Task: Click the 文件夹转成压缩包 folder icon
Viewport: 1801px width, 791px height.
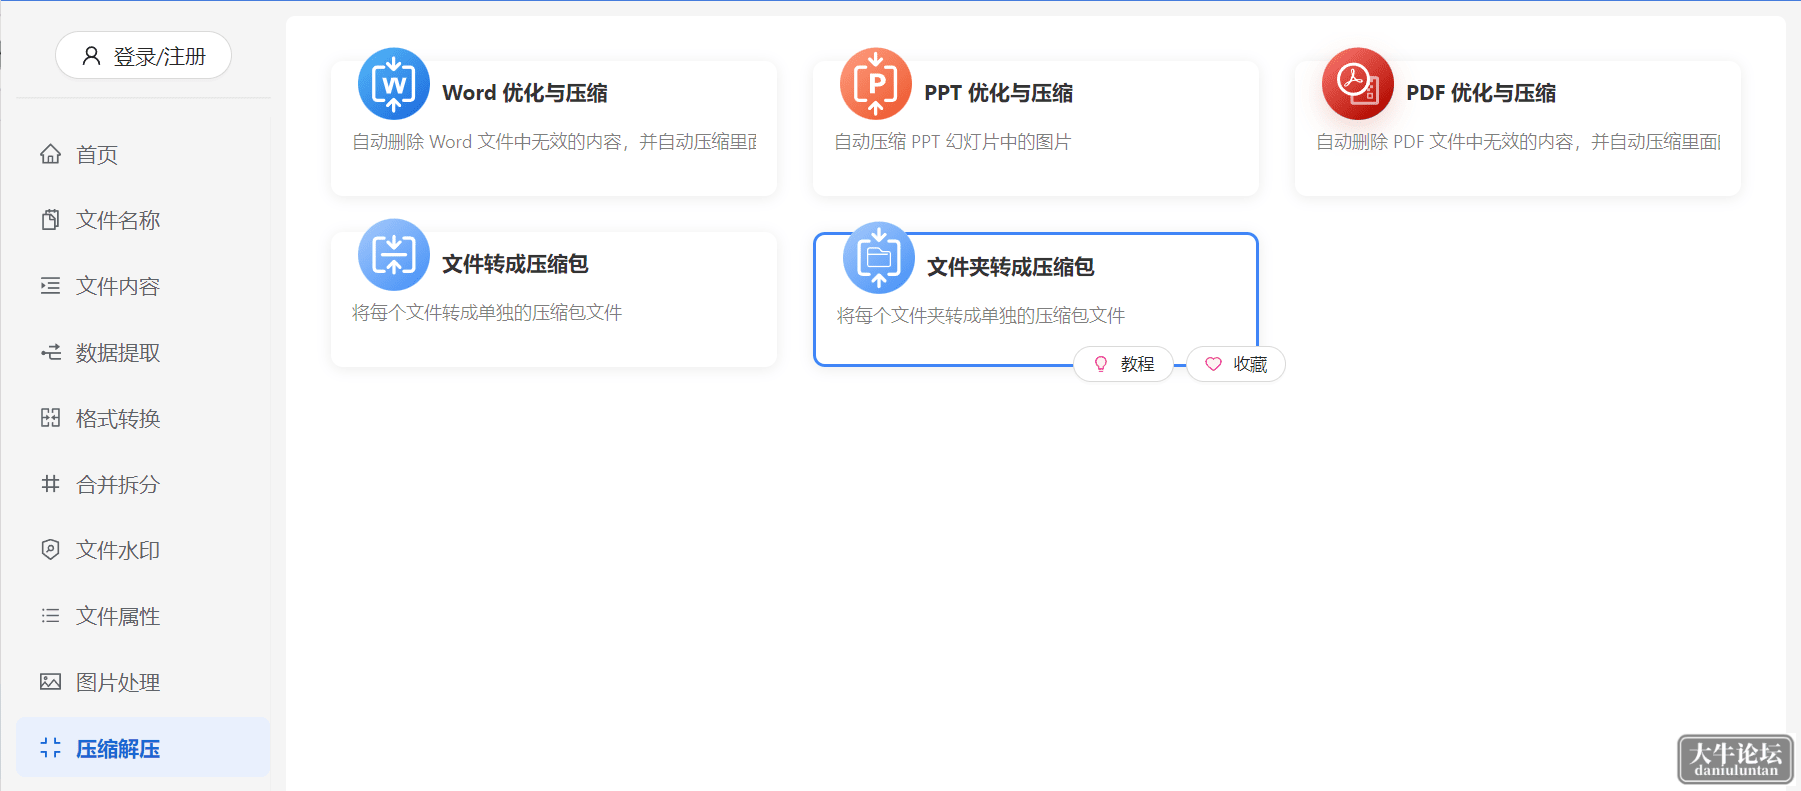Action: (x=879, y=258)
